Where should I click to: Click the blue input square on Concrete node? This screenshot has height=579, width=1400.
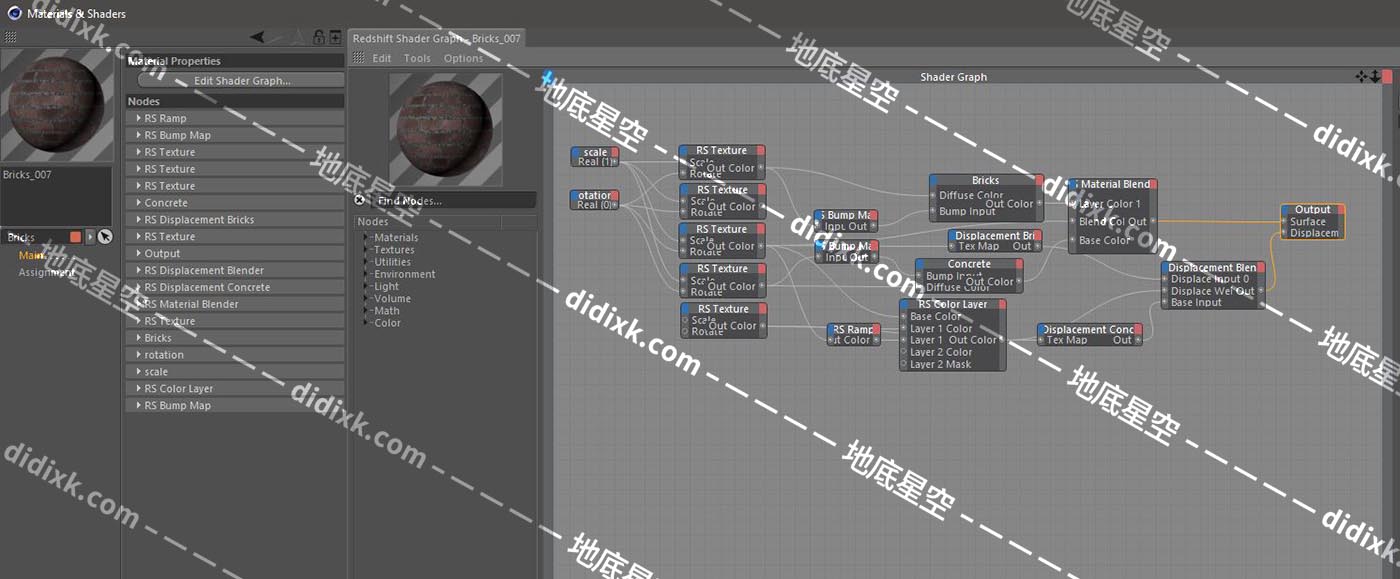[x=921, y=264]
